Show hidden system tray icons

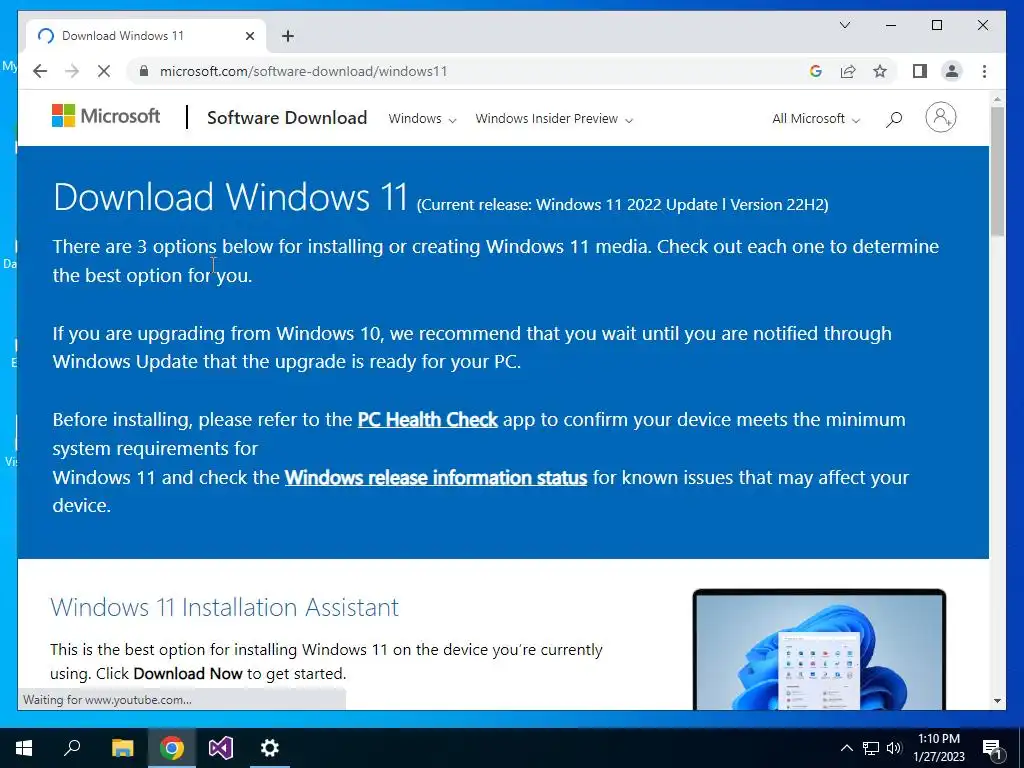click(846, 748)
